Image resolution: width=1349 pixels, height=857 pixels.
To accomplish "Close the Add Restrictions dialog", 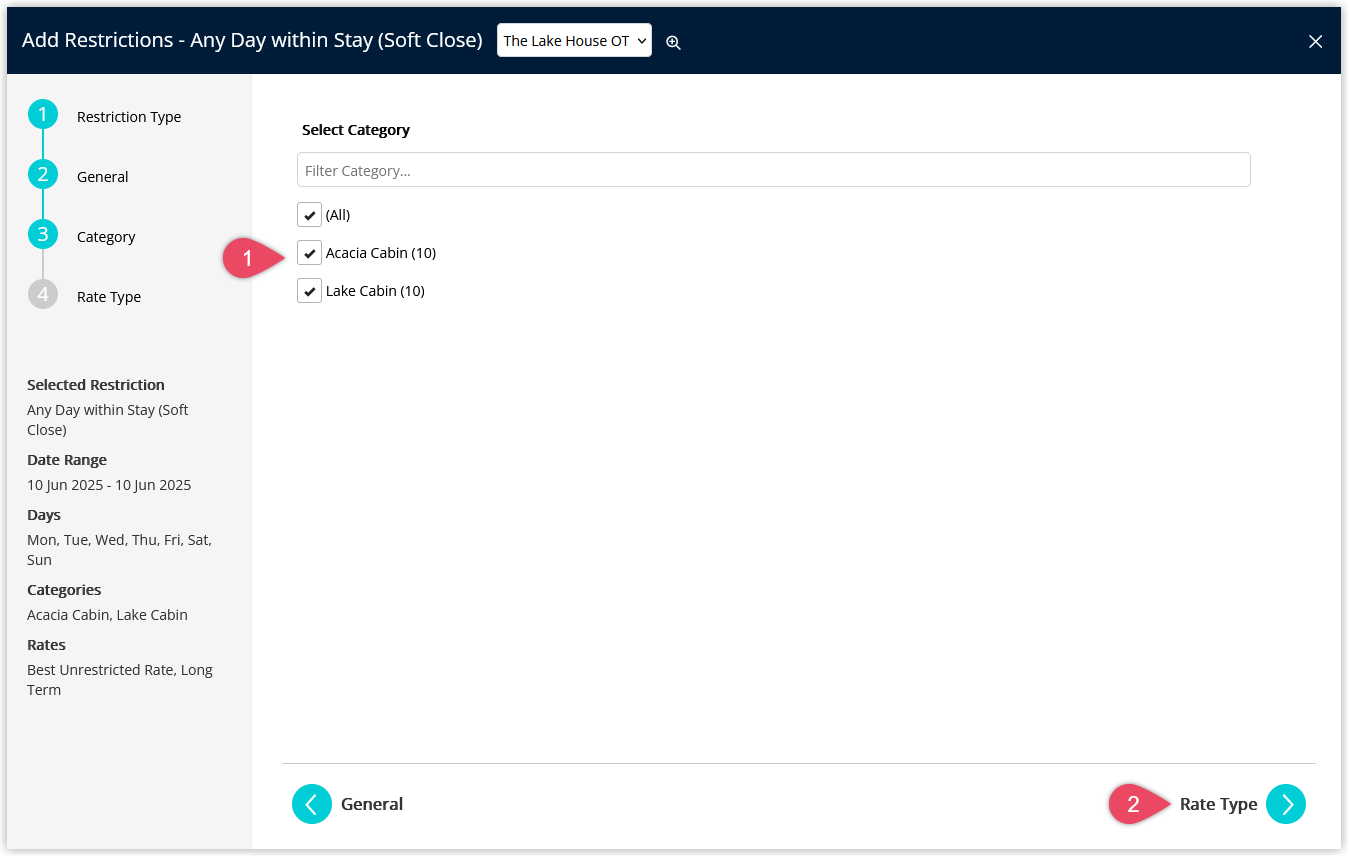I will coord(1316,41).
